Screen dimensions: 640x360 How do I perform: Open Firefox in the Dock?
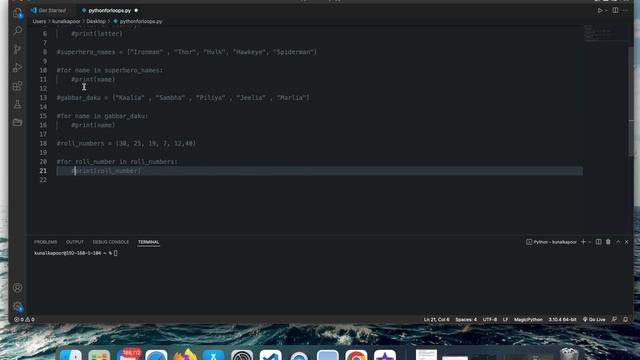185,355
